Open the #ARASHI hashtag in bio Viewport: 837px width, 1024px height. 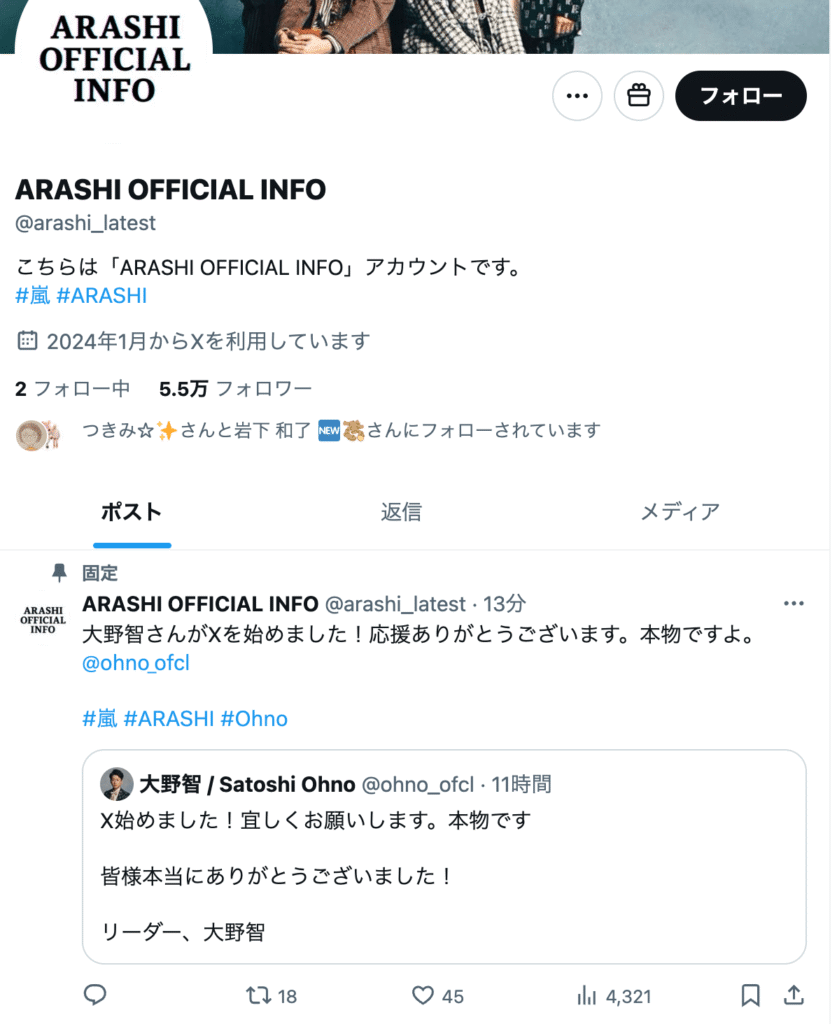[102, 296]
